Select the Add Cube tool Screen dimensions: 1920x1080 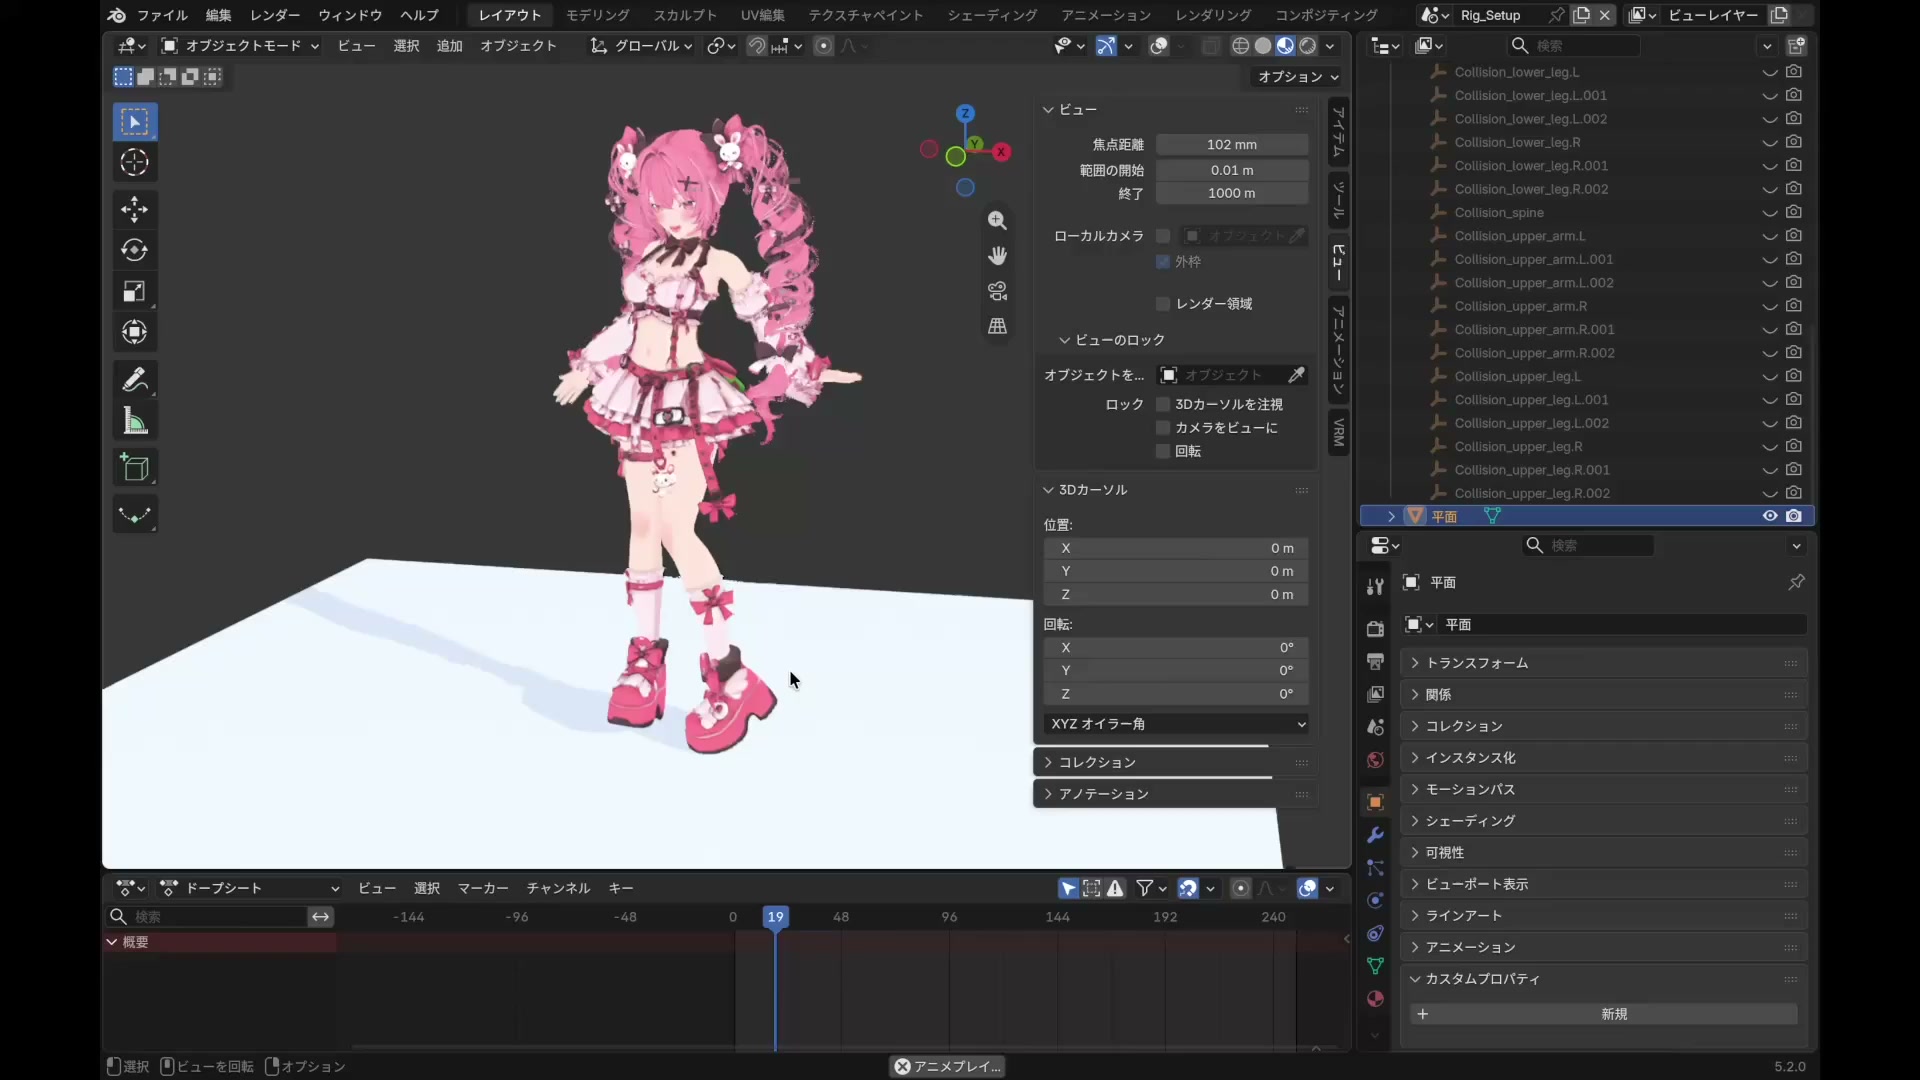coord(135,468)
